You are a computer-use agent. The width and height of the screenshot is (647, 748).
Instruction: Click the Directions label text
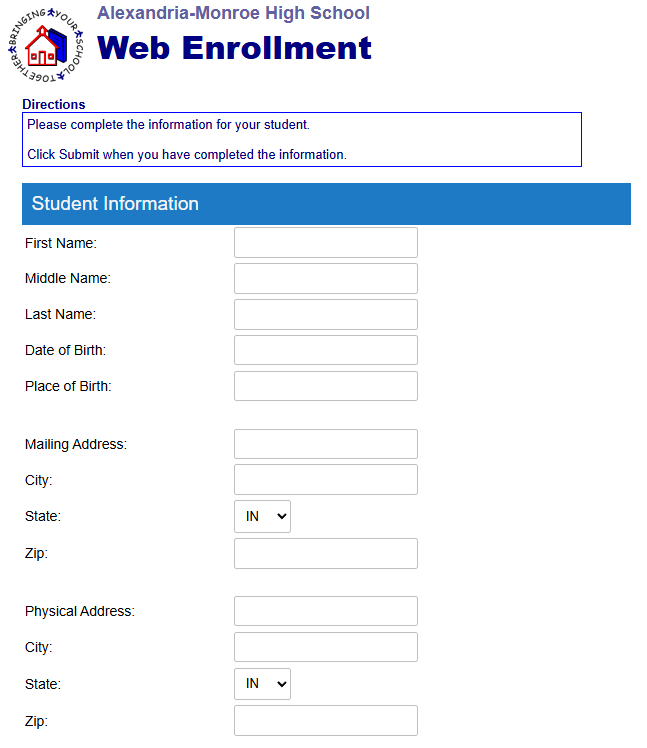click(x=54, y=104)
